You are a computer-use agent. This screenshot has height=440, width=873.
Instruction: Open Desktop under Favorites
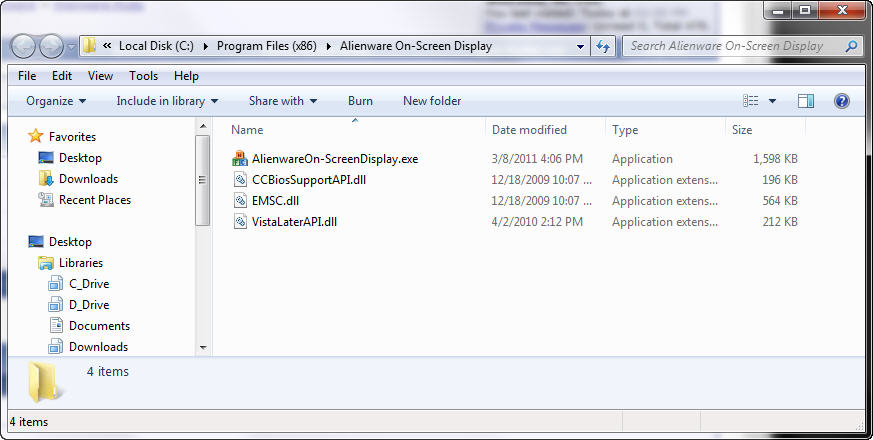coord(80,158)
